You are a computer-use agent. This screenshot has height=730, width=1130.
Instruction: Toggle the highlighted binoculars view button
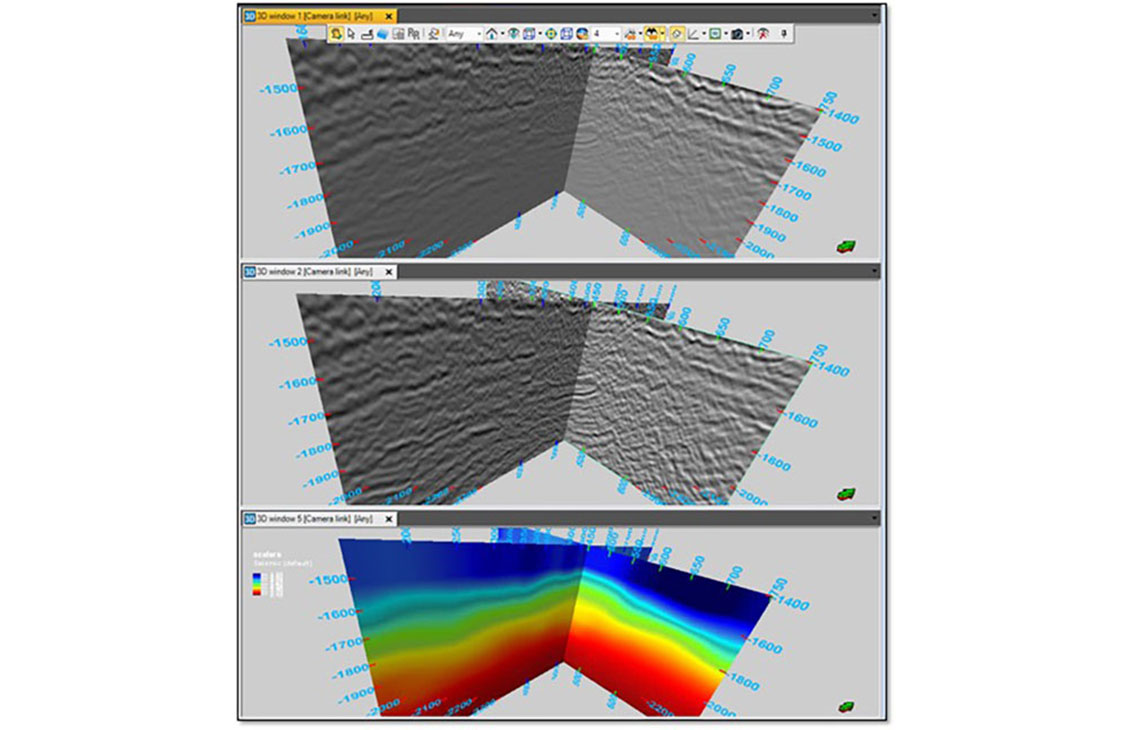652,34
